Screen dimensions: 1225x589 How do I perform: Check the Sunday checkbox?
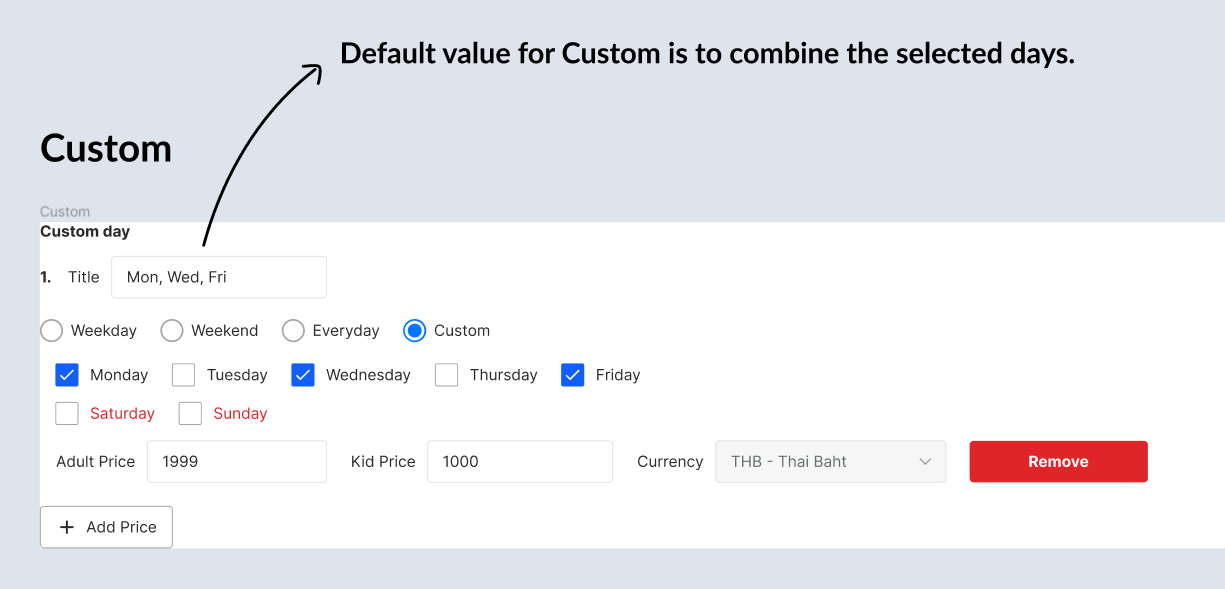[x=190, y=413]
